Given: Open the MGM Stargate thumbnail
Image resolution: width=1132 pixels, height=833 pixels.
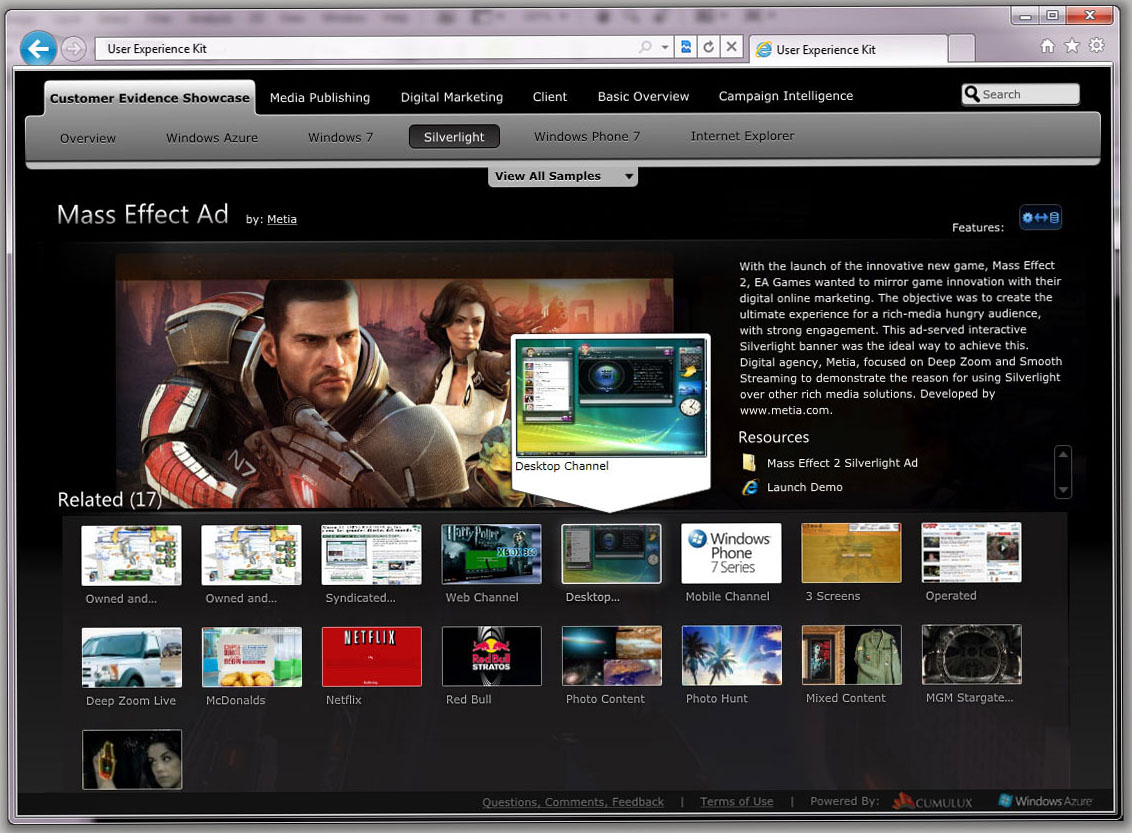Looking at the screenshot, I should [971, 654].
